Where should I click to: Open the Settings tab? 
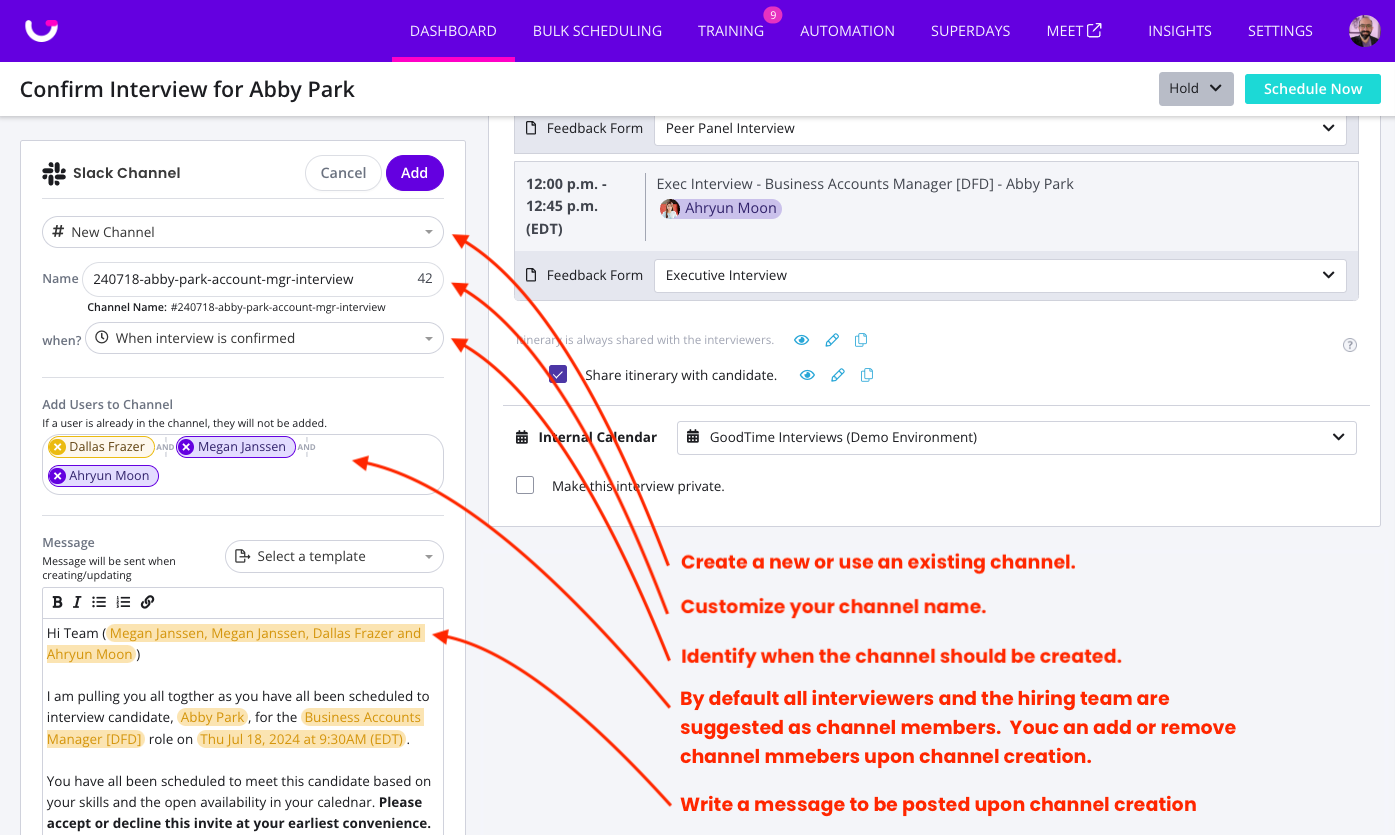pyautogui.click(x=1280, y=31)
